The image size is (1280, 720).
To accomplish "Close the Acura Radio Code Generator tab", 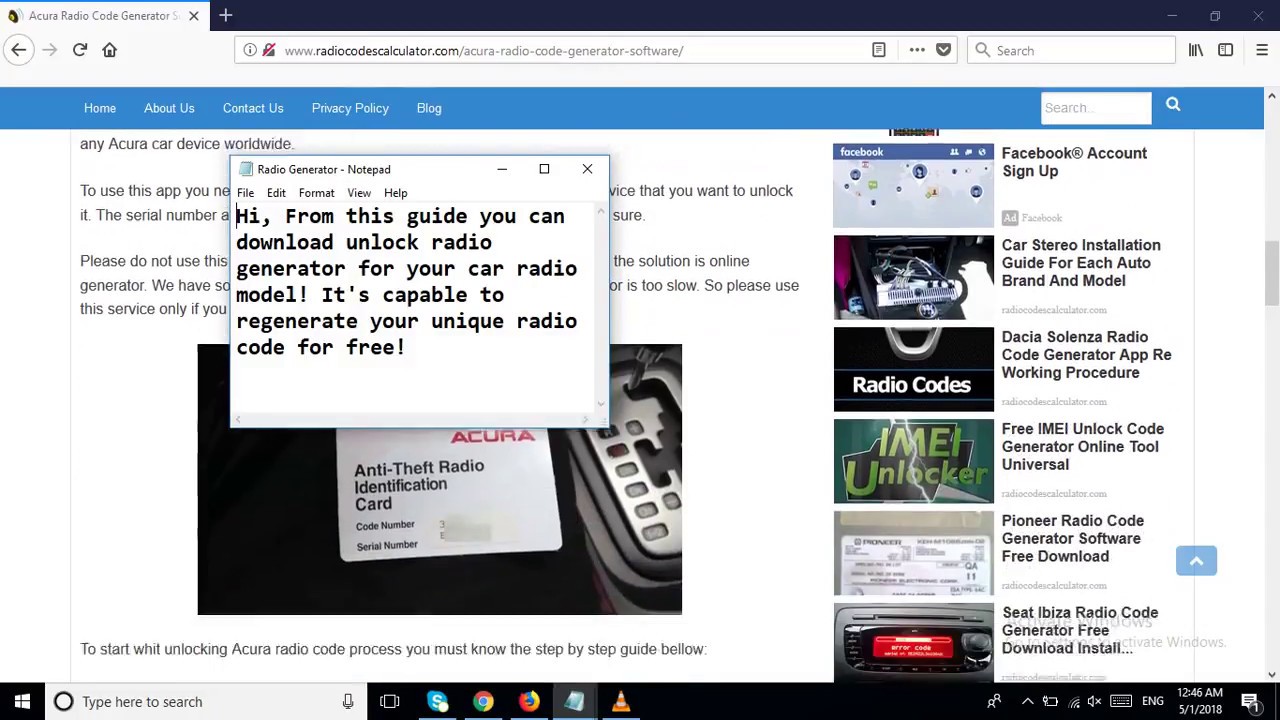I will tap(194, 16).
